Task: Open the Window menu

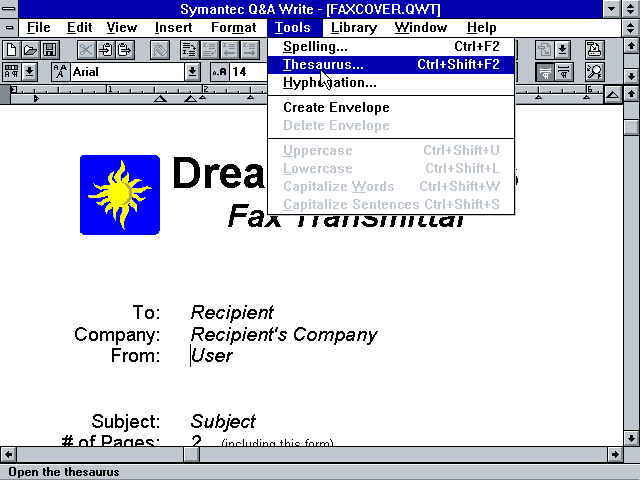Action: click(421, 27)
